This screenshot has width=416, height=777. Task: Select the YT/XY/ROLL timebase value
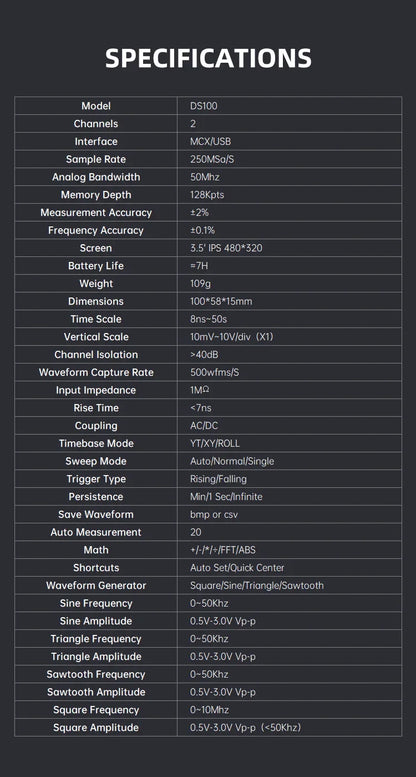[x=215, y=444]
